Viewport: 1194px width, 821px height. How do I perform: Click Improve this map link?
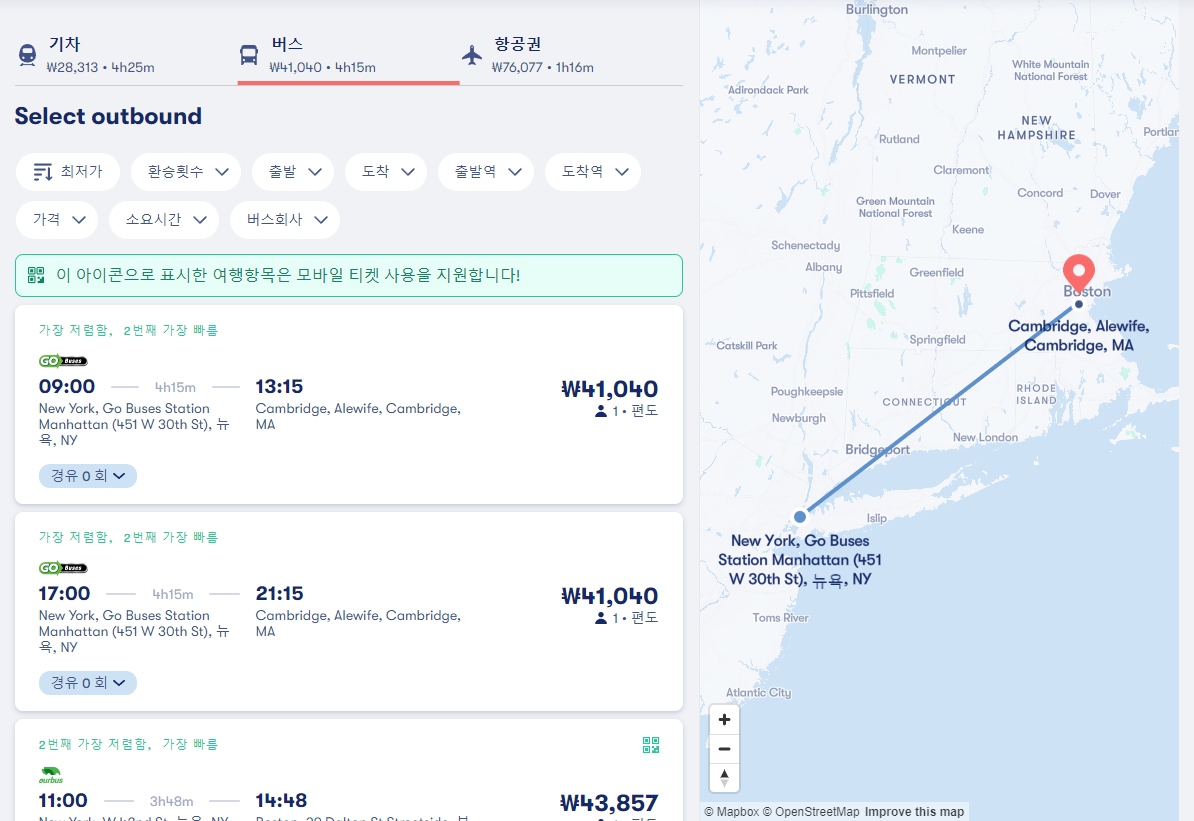(x=914, y=812)
